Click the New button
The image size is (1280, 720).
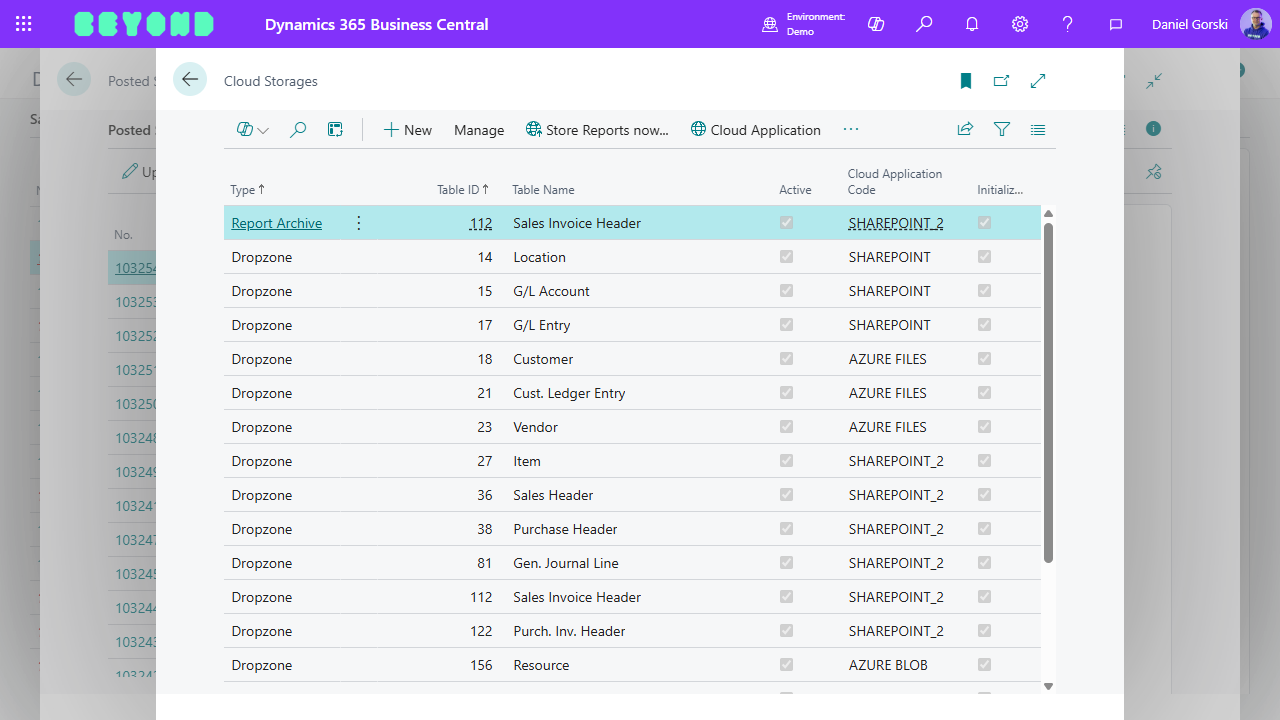click(x=408, y=130)
